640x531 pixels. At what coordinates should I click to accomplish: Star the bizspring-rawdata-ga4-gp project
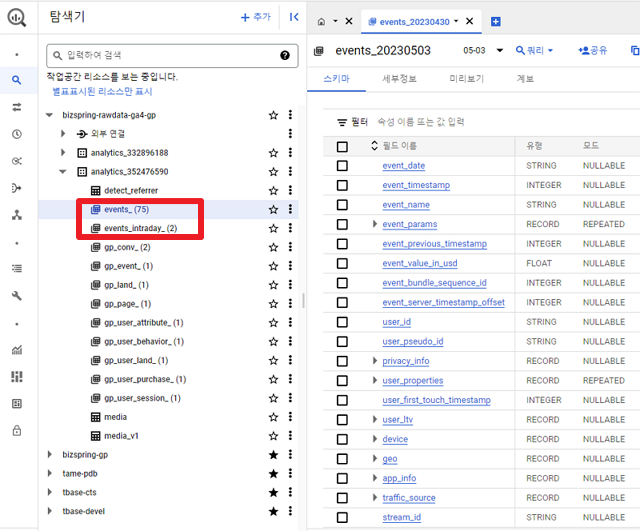tap(273, 115)
